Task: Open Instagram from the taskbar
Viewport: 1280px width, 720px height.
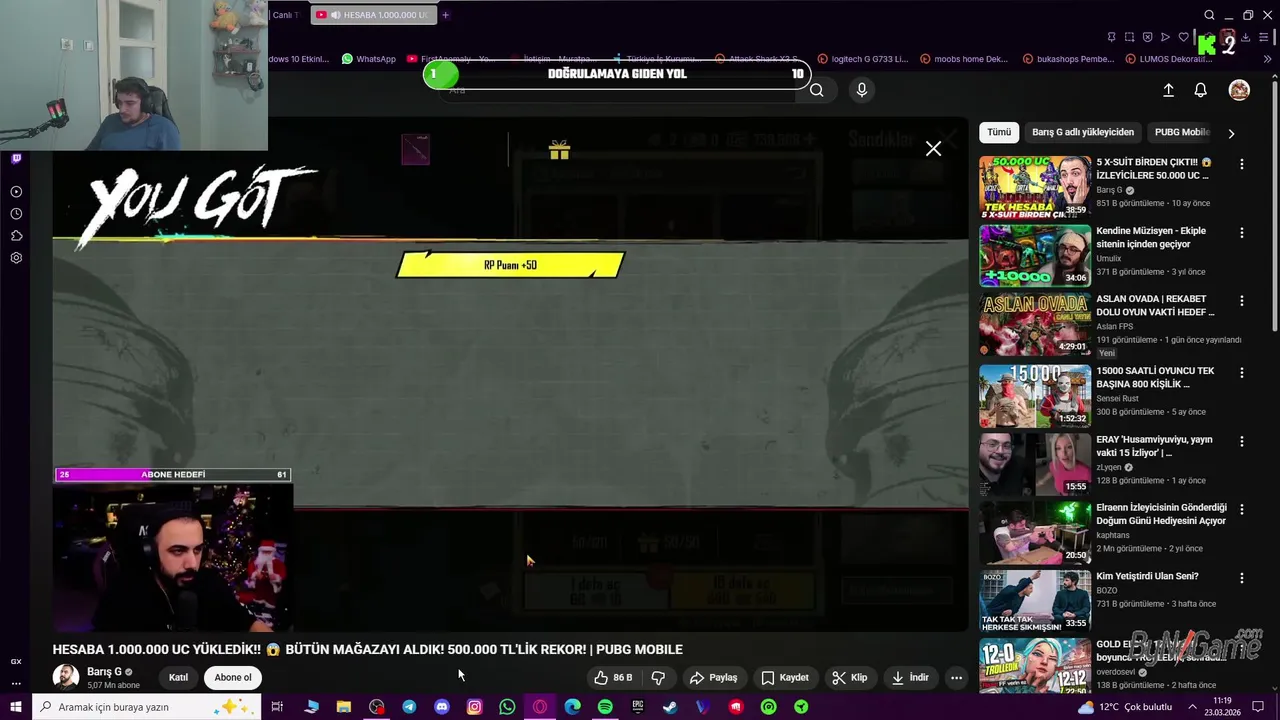Action: pyautogui.click(x=475, y=707)
